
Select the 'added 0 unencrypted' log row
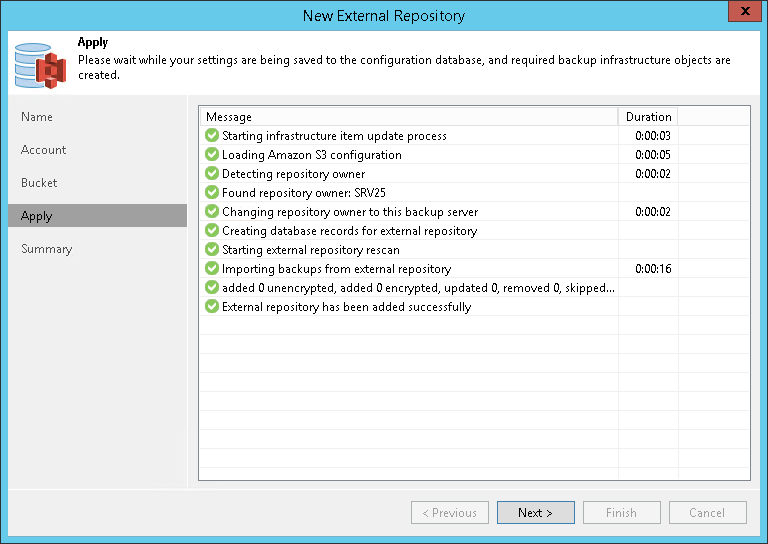418,288
